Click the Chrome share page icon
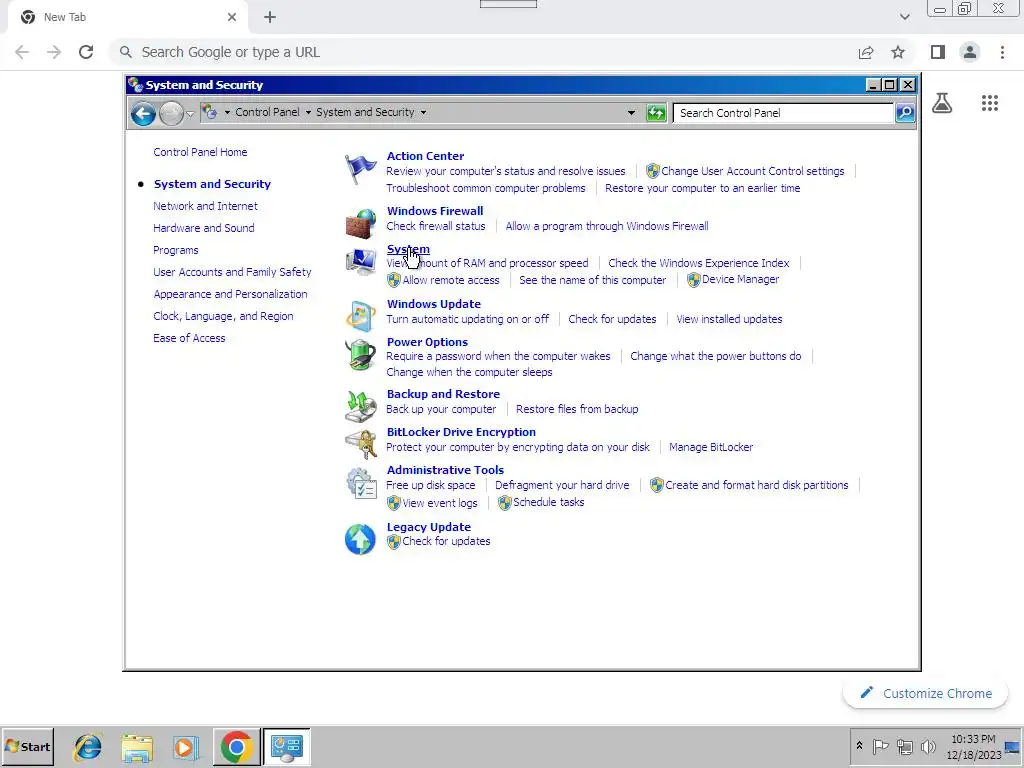The height and width of the screenshot is (768, 1024). point(866,52)
